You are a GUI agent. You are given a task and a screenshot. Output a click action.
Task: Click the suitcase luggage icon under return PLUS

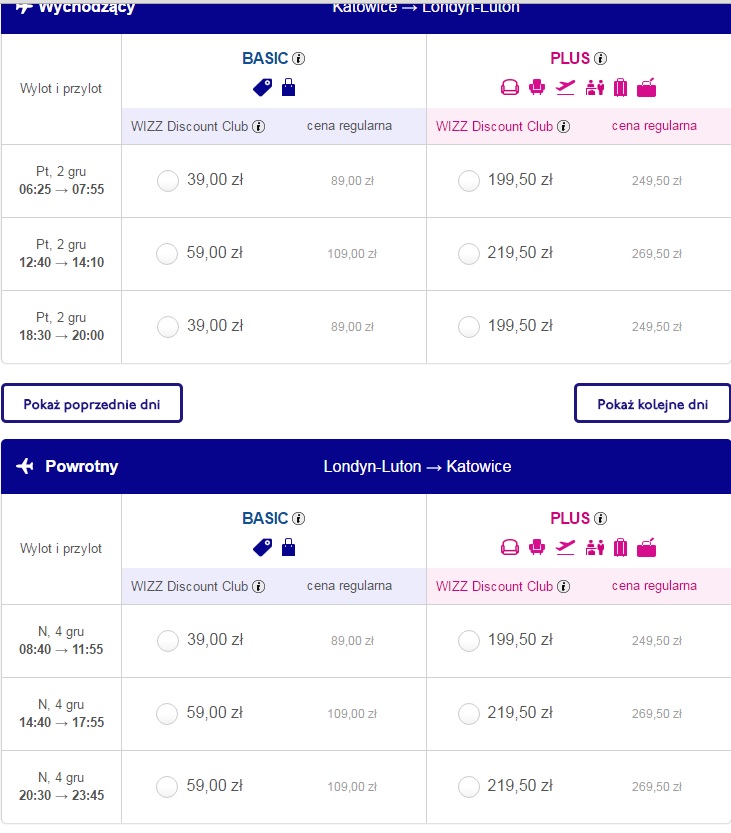620,548
